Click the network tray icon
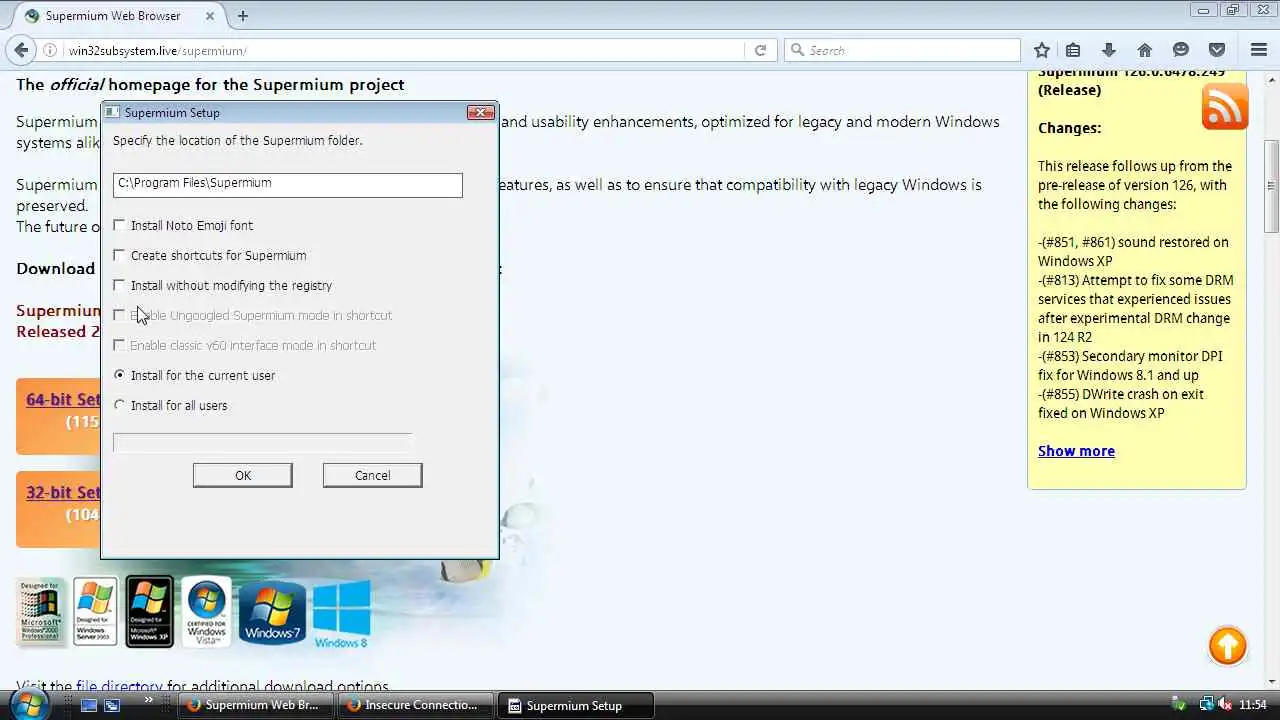 click(1206, 705)
